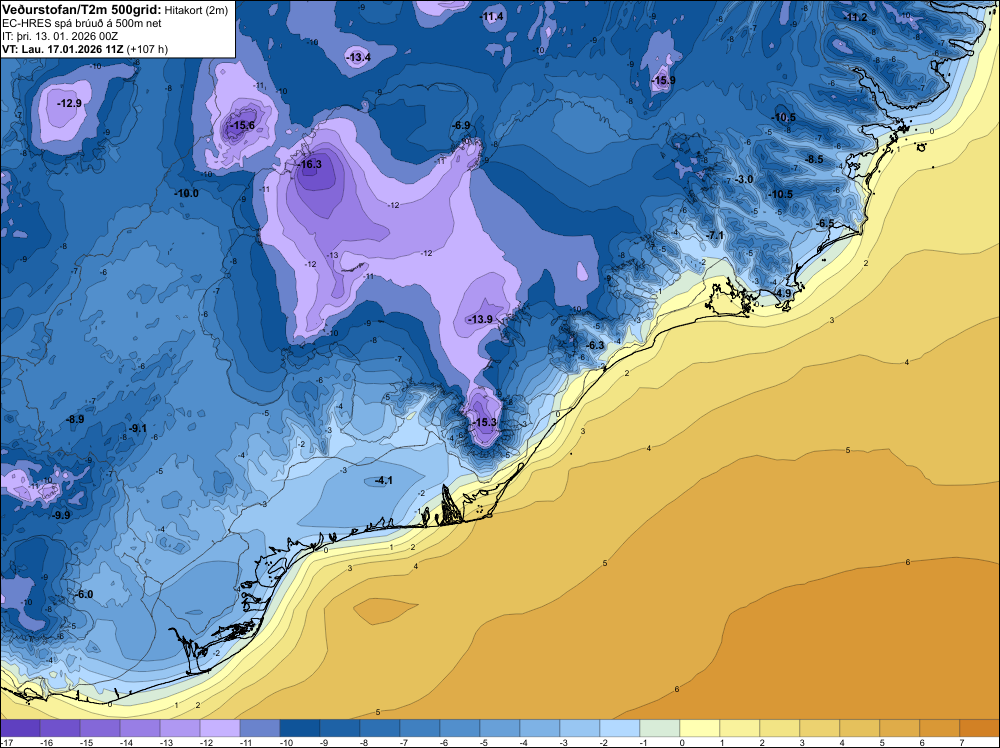Click the VT: Lau. 17.01.2026 11Z text
The width and height of the screenshot is (1000, 748).
pyautogui.click(x=63, y=49)
